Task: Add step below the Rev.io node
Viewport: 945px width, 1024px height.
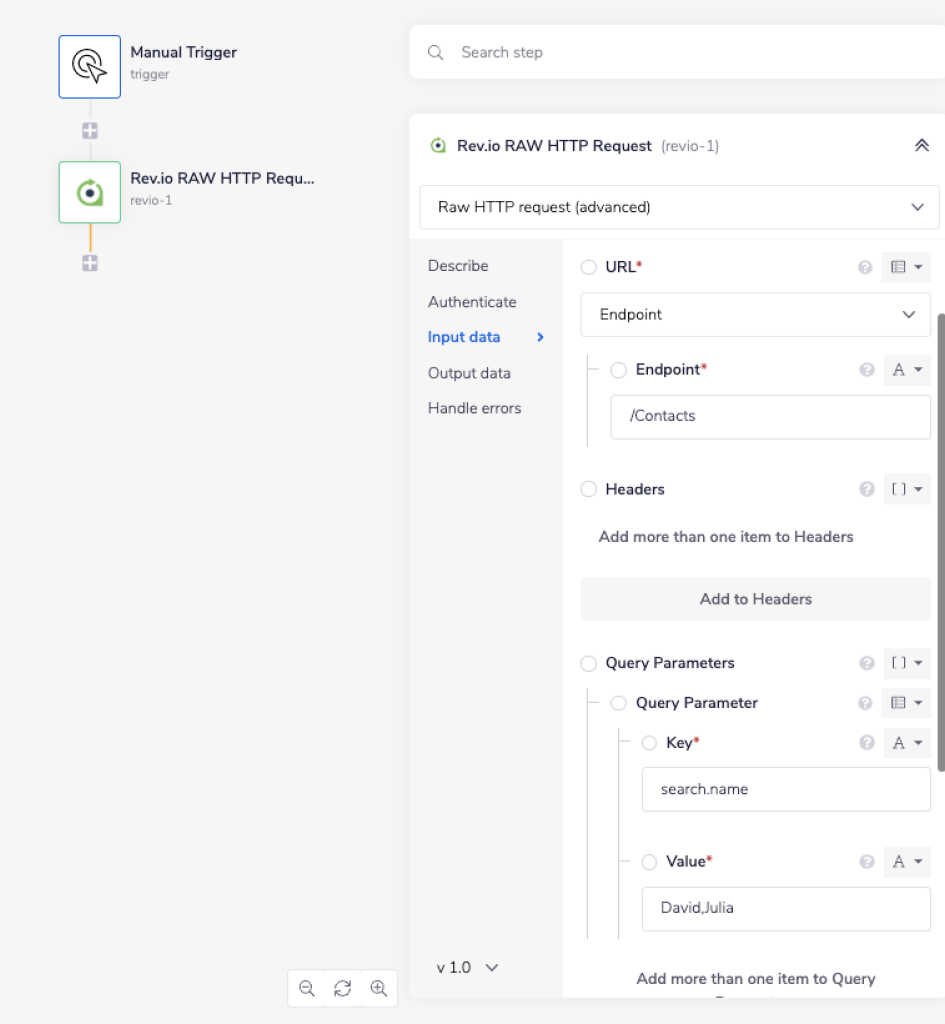Action: pos(90,263)
